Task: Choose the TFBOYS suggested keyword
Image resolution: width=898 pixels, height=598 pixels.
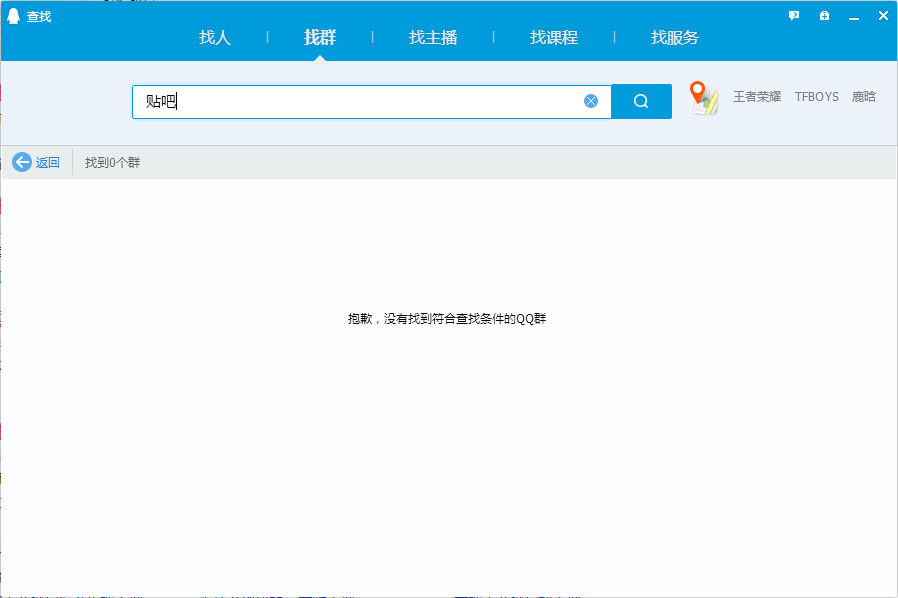Action: 817,97
